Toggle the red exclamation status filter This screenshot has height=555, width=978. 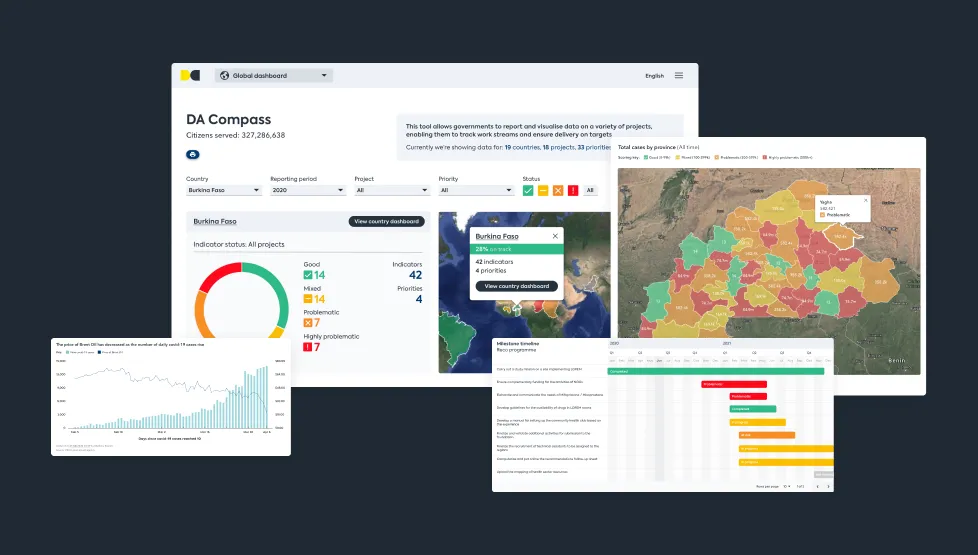pos(573,190)
